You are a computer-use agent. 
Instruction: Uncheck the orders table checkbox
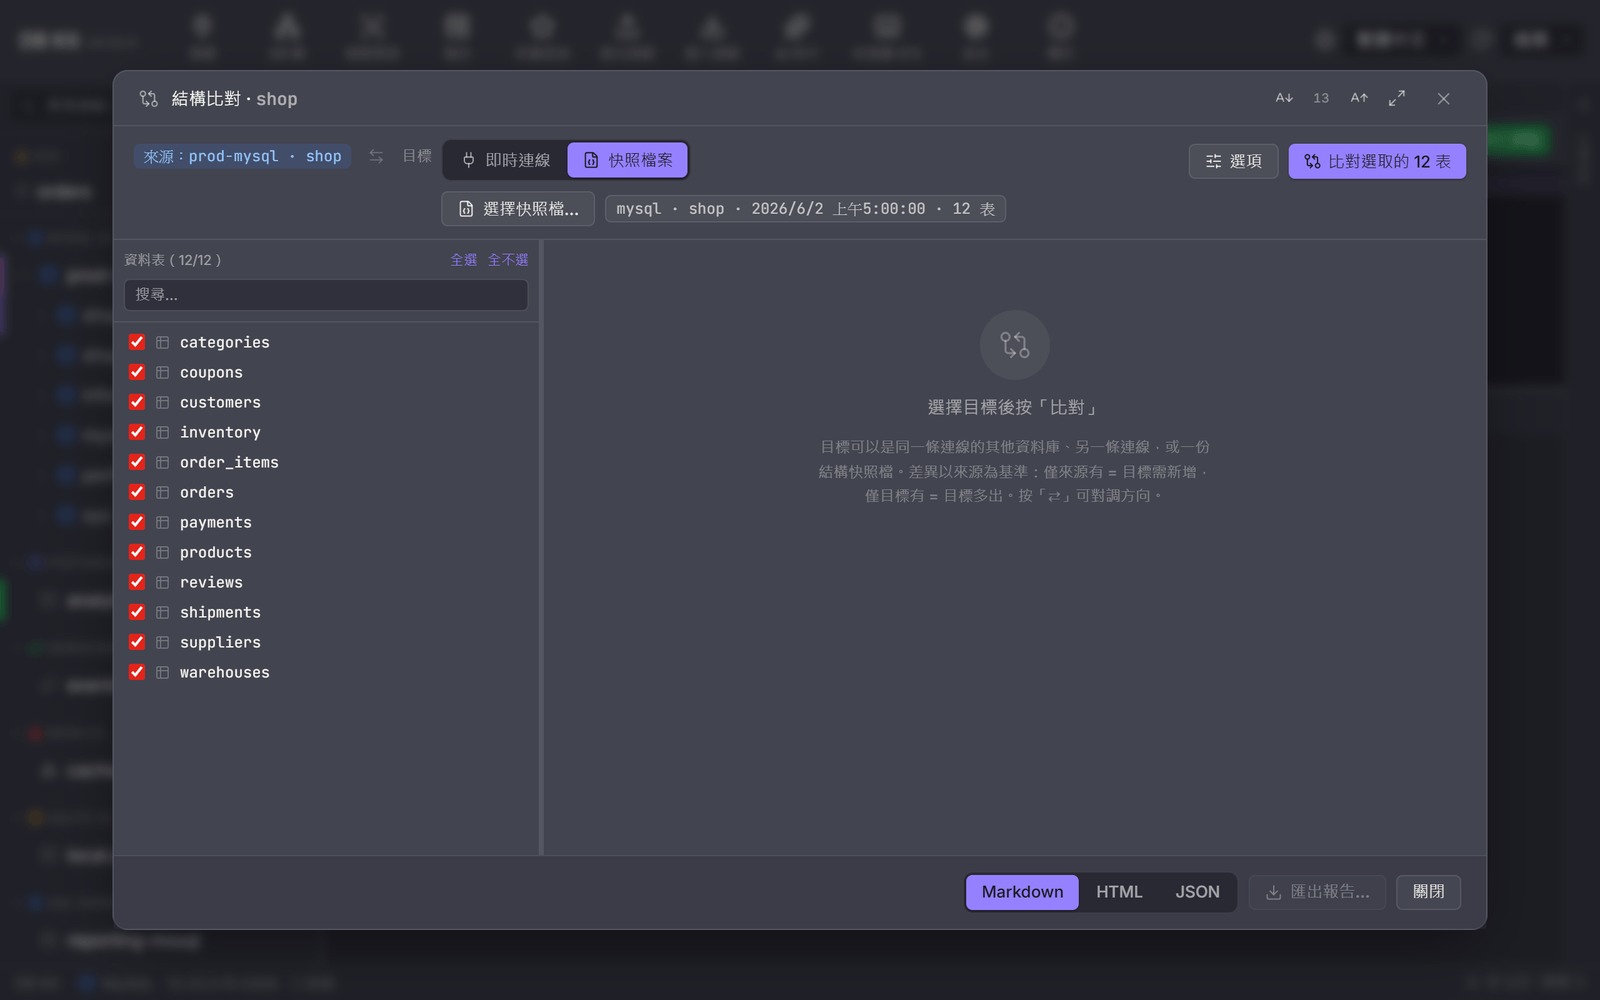click(137, 492)
